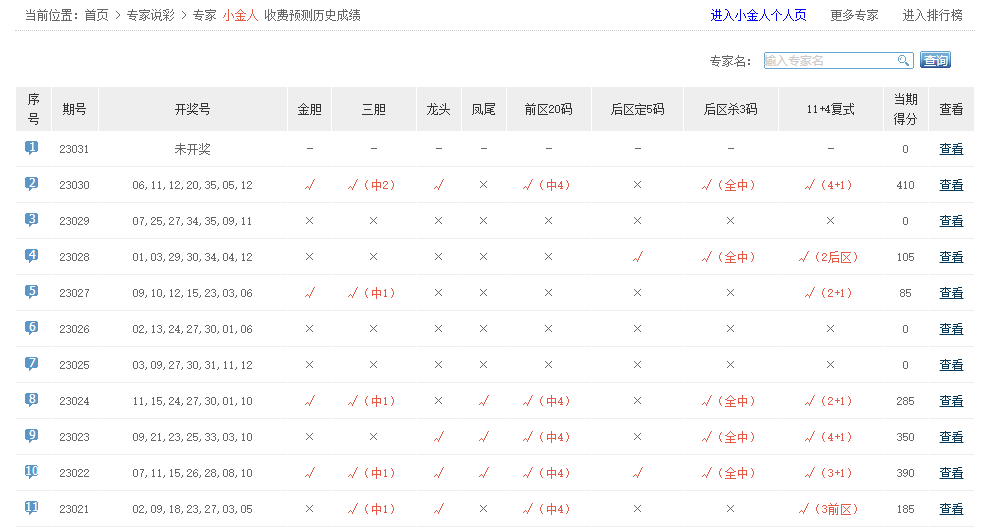Type in the 输入专家名 search field
Viewport: 986px width, 530px height.
(x=828, y=61)
